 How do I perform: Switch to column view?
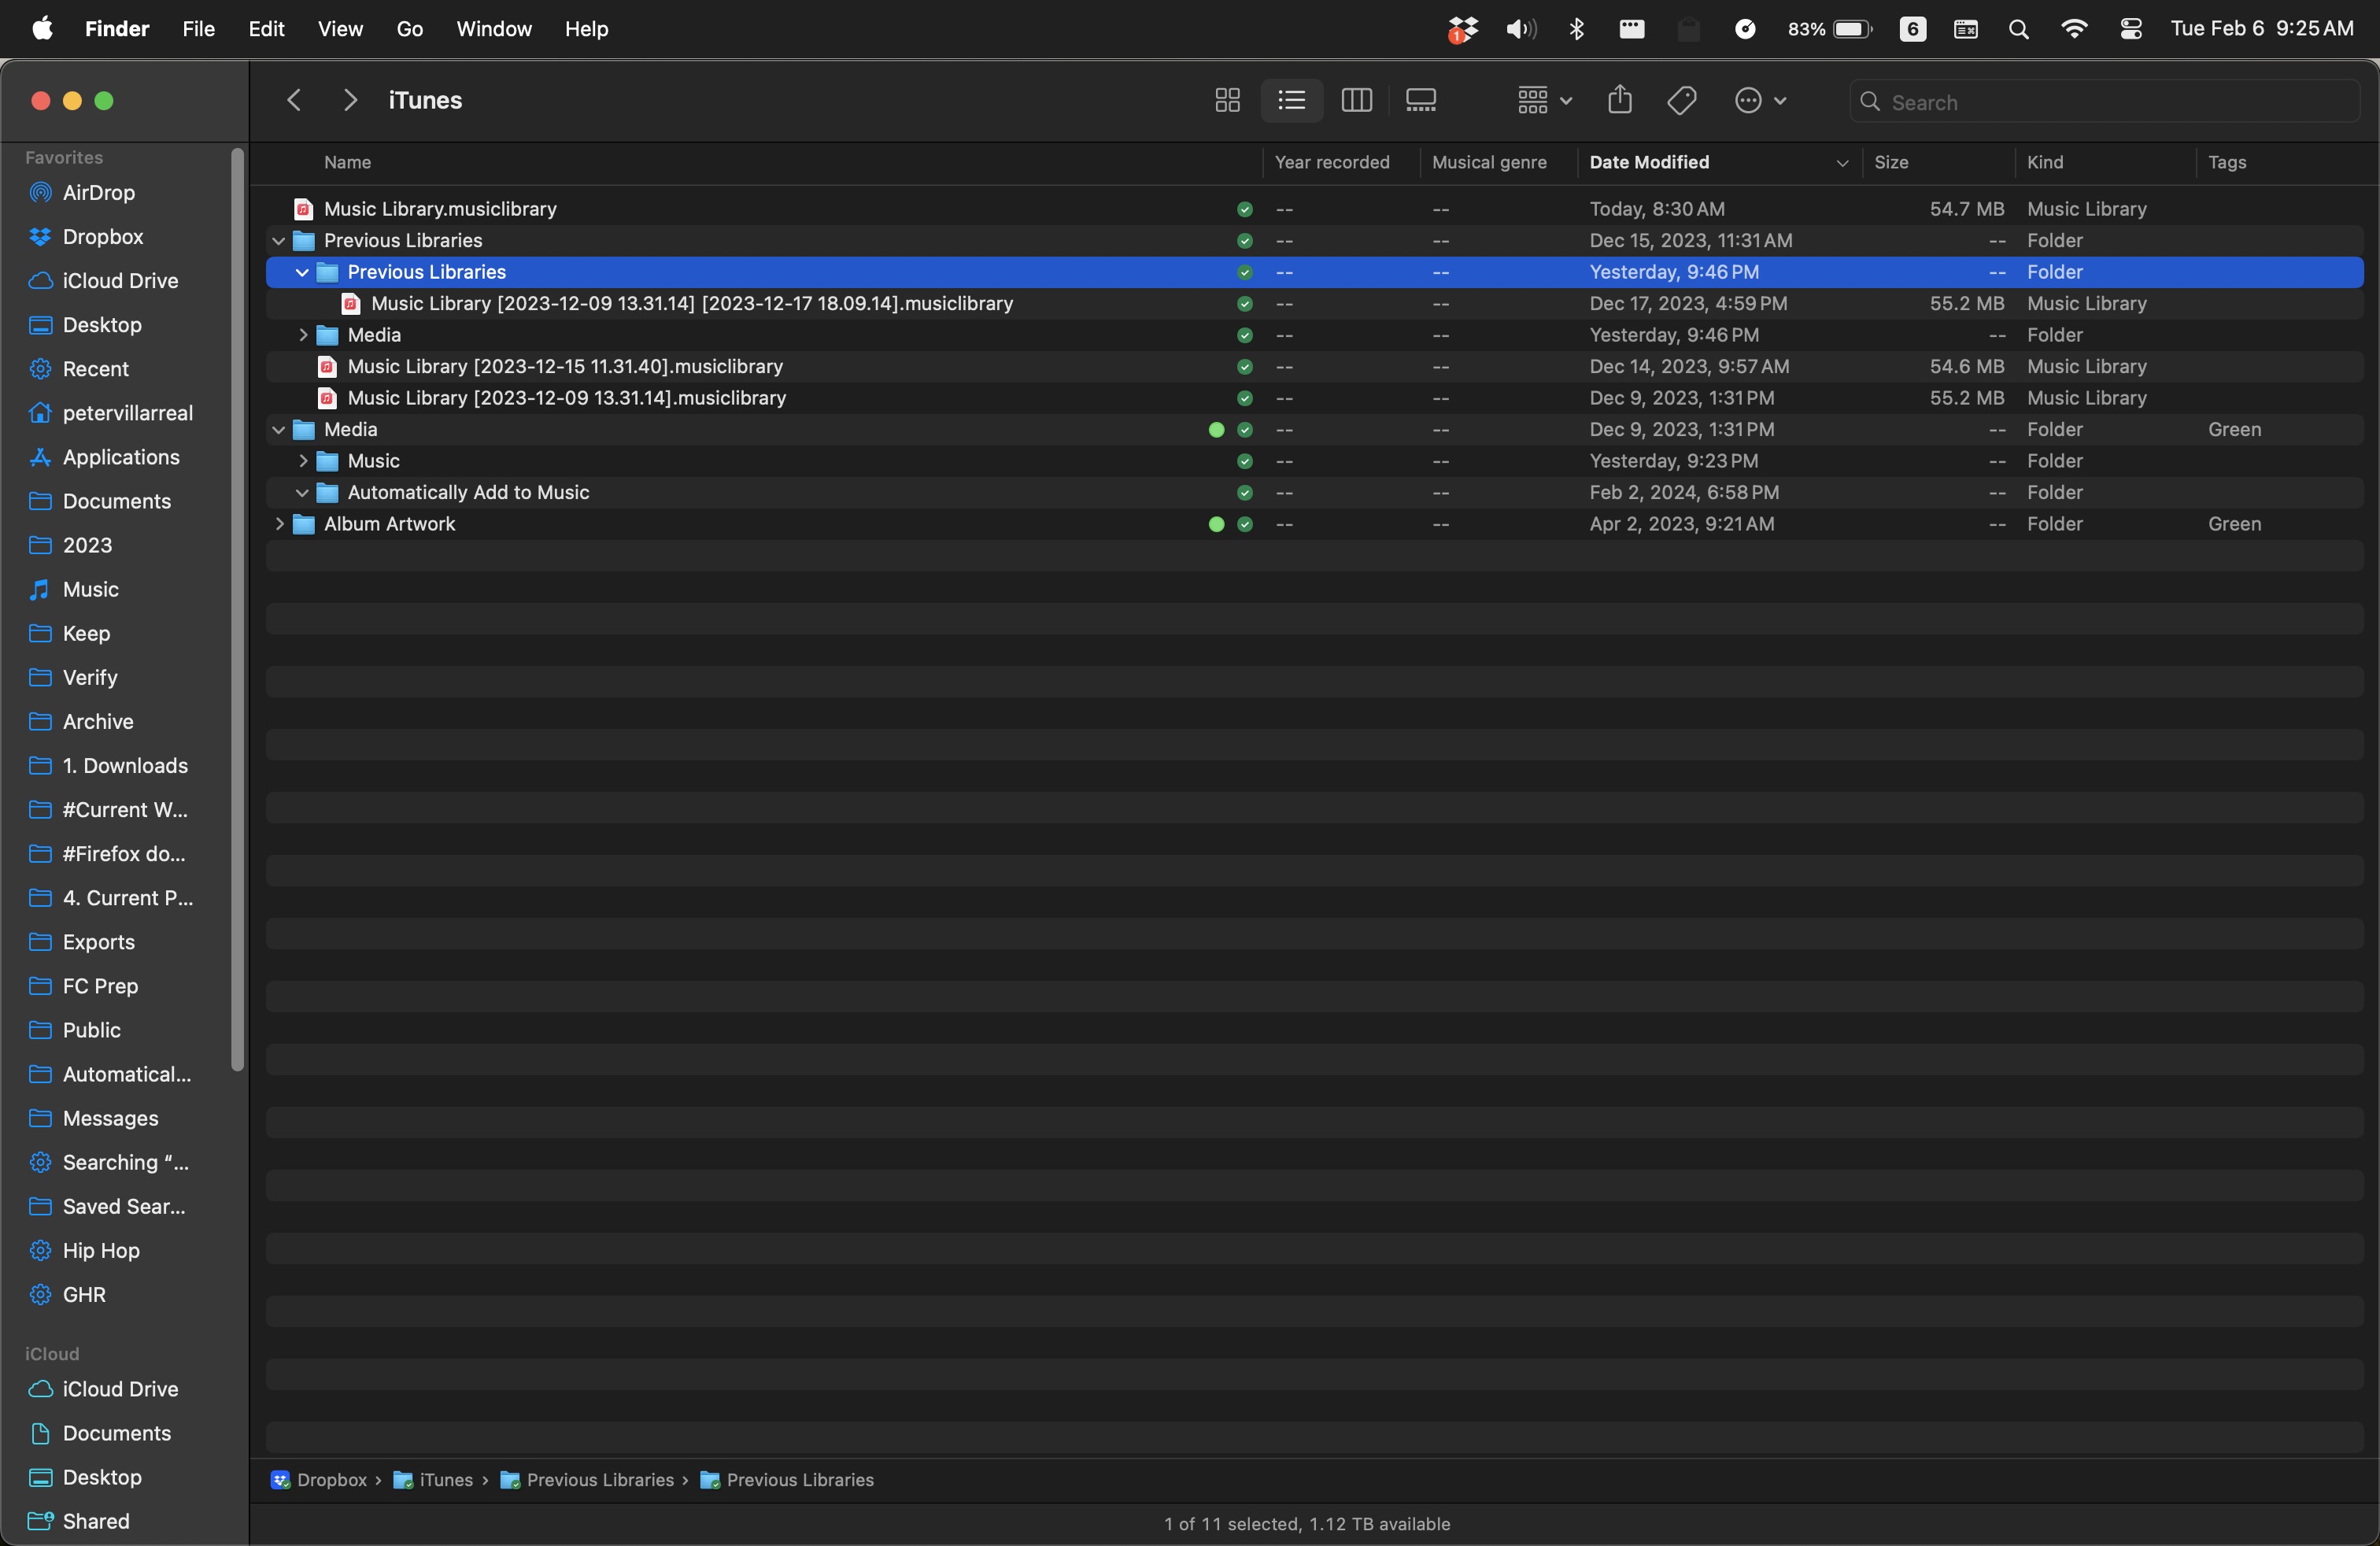tap(1356, 101)
